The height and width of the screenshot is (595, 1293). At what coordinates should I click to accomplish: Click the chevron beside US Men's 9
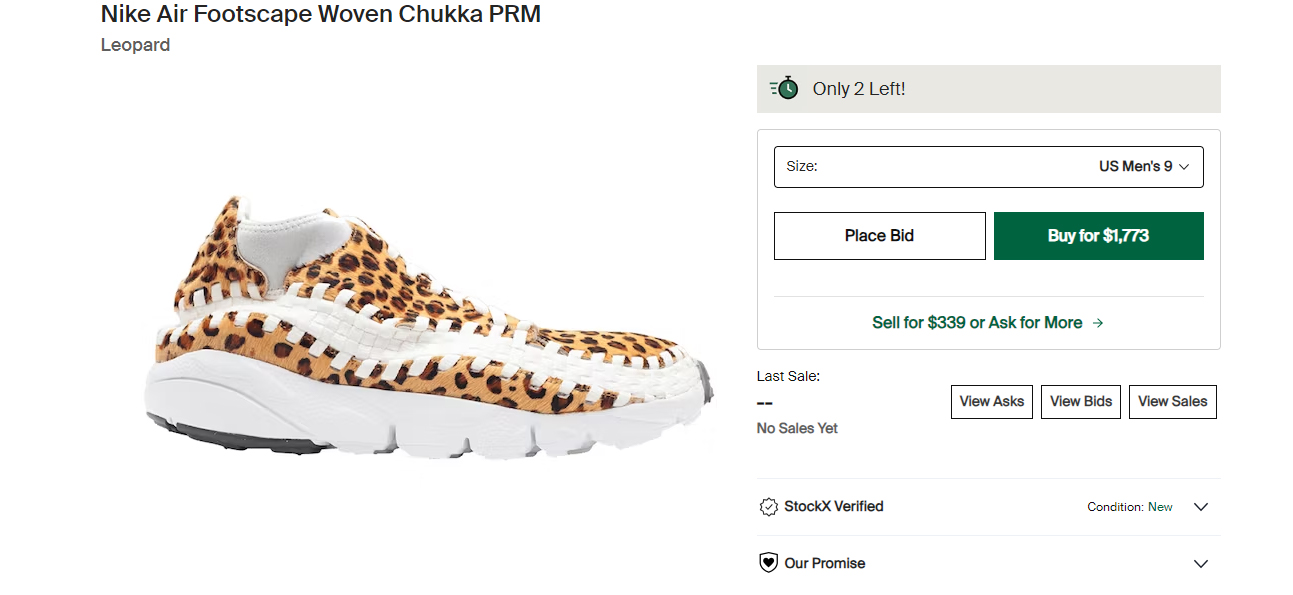[1185, 167]
